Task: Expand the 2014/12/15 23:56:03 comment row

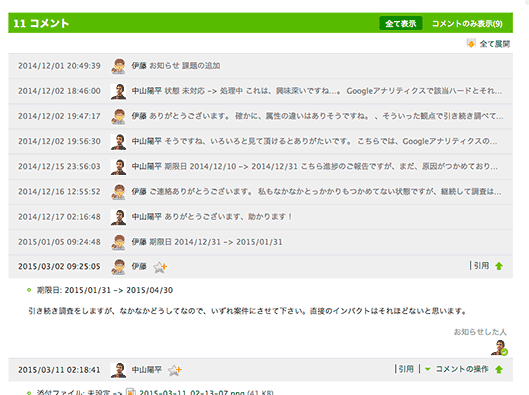Action: [x=260, y=167]
